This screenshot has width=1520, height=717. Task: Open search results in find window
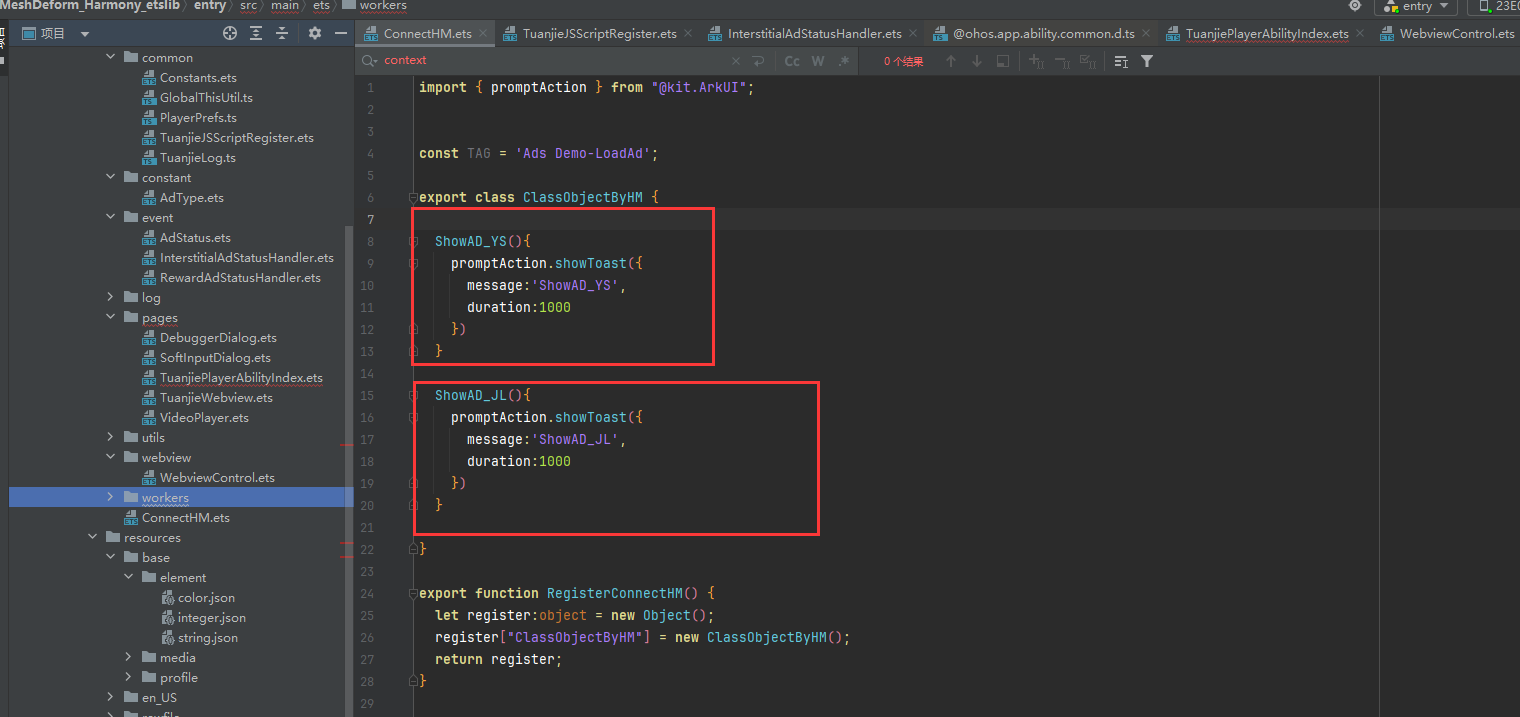tap(1003, 61)
